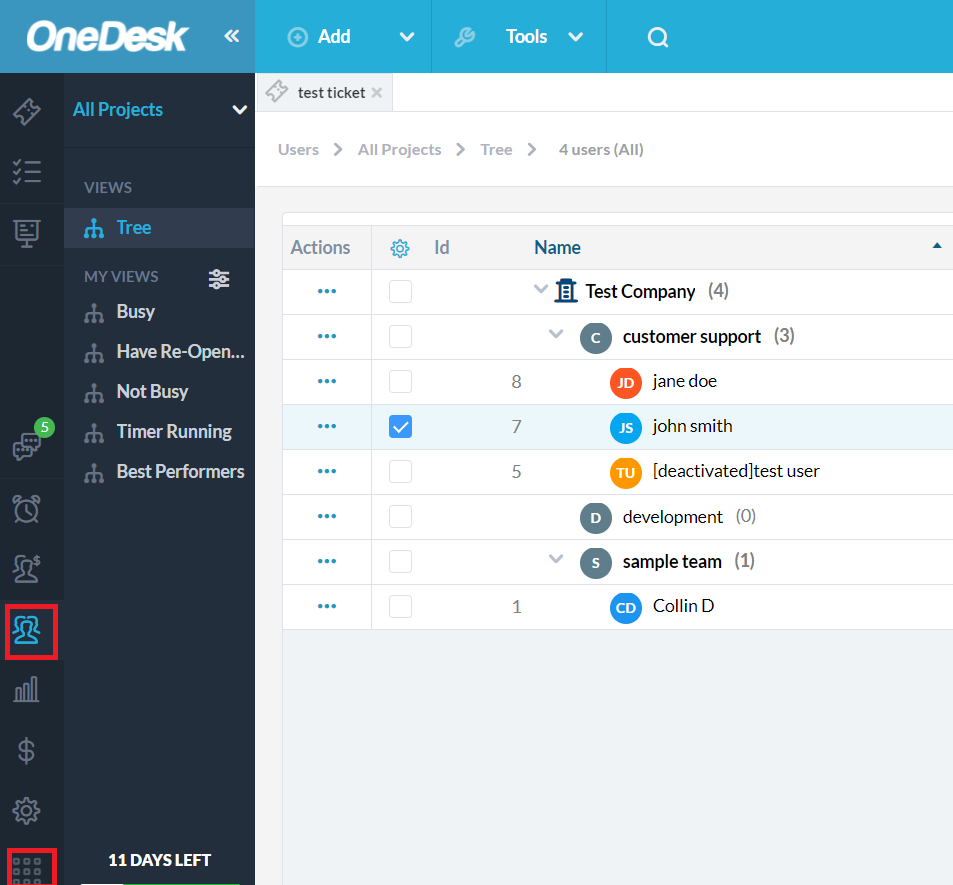Viewport: 953px width, 885px height.
Task: Open the Analytics bar chart icon
Action: pyautogui.click(x=27, y=689)
